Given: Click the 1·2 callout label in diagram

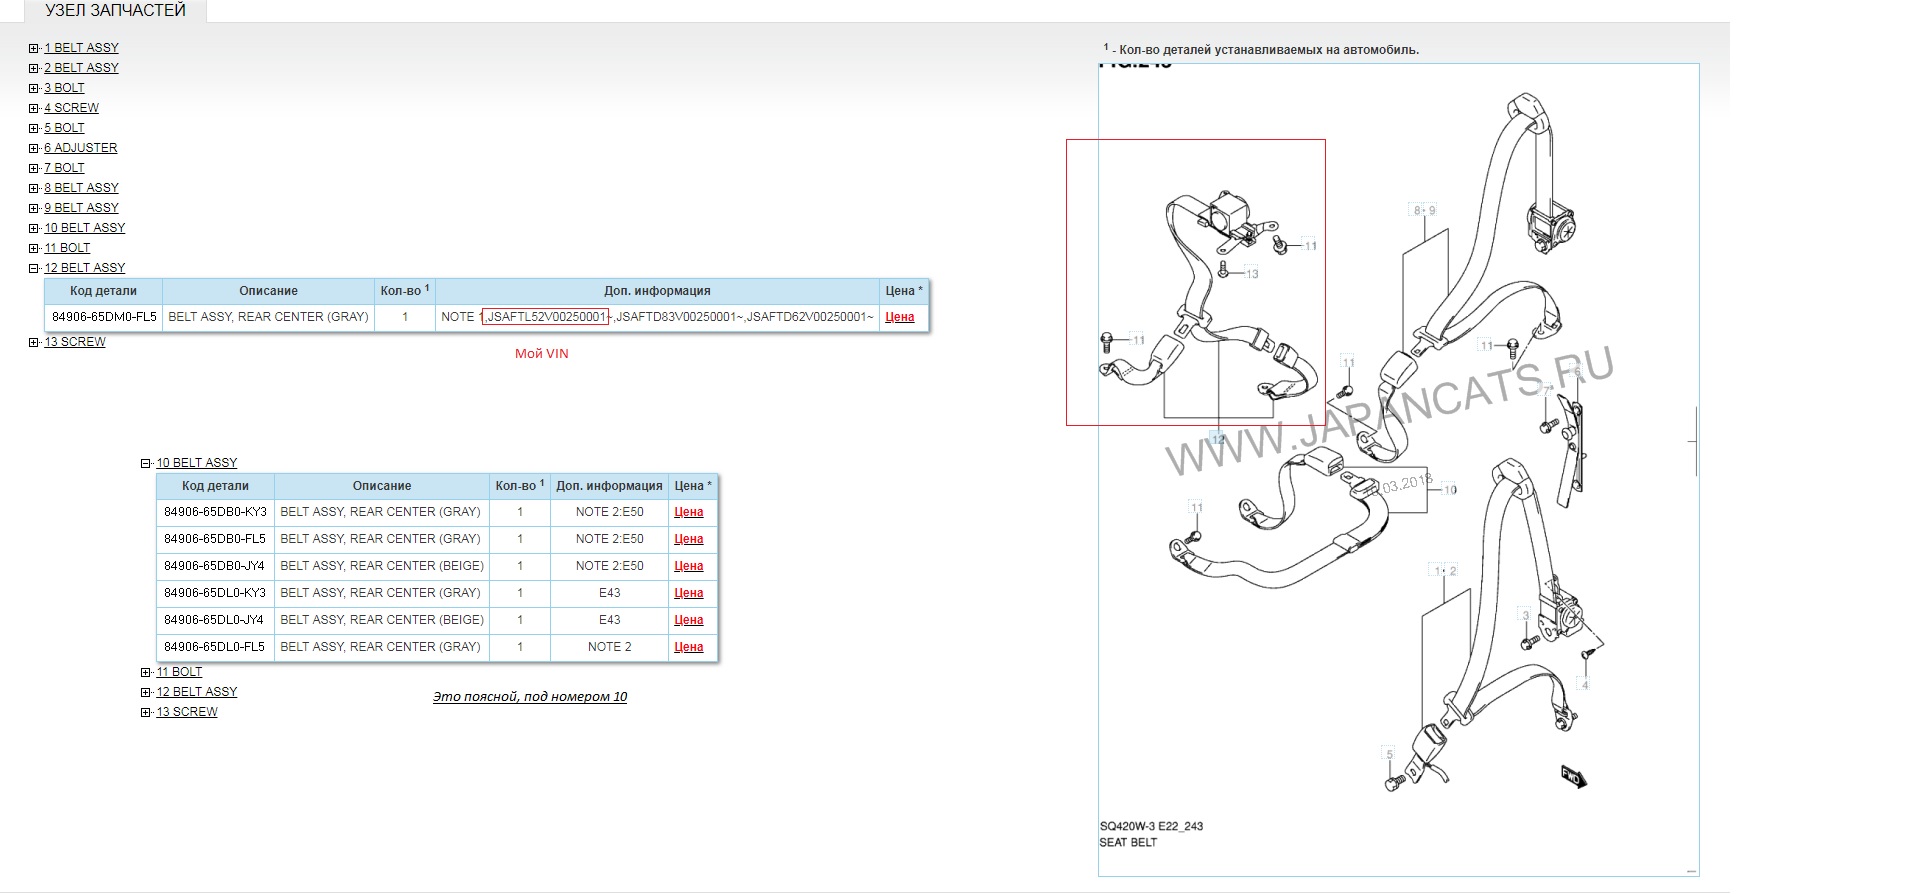Looking at the screenshot, I should pyautogui.click(x=1445, y=570).
